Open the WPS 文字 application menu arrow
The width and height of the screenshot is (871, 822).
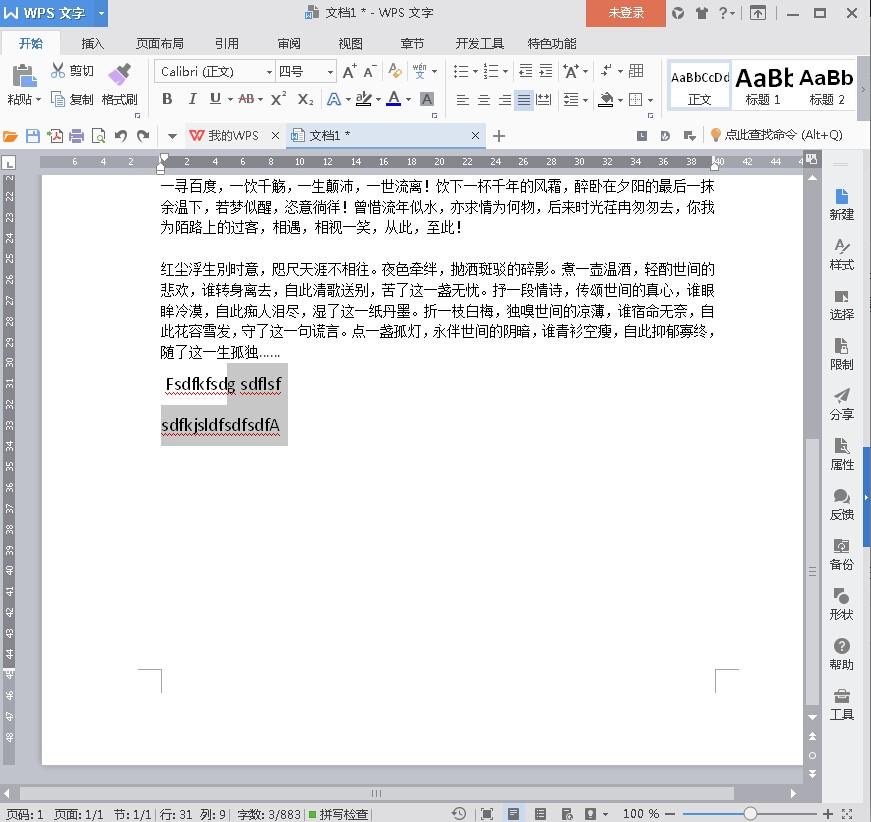pos(101,13)
